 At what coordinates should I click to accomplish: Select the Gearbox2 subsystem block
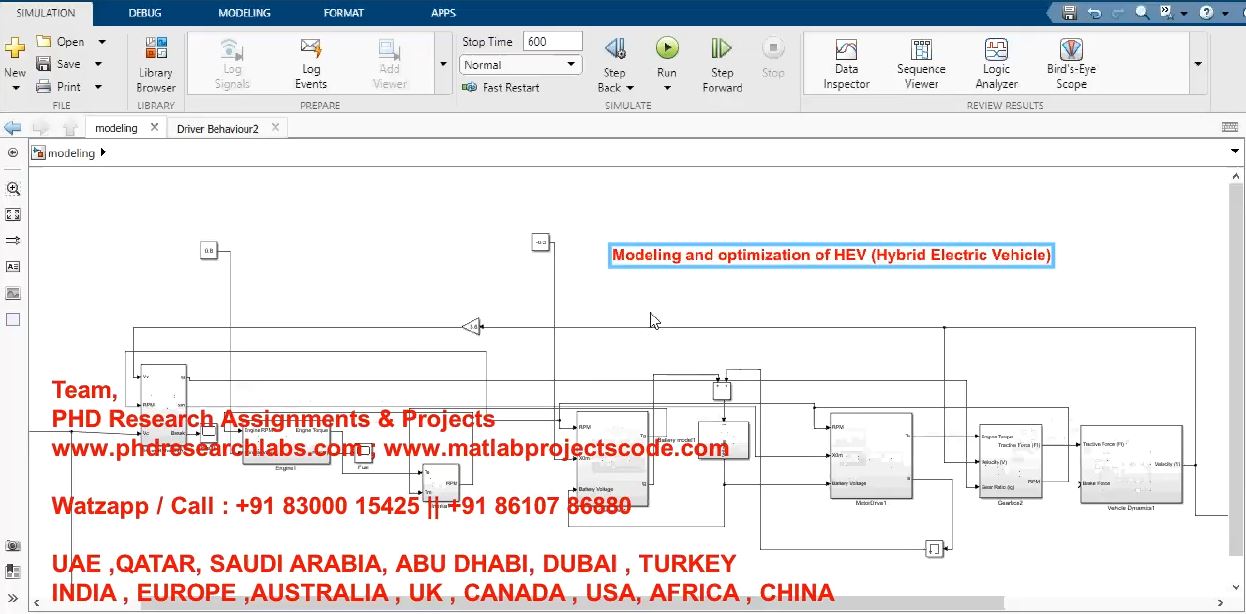(1010, 461)
